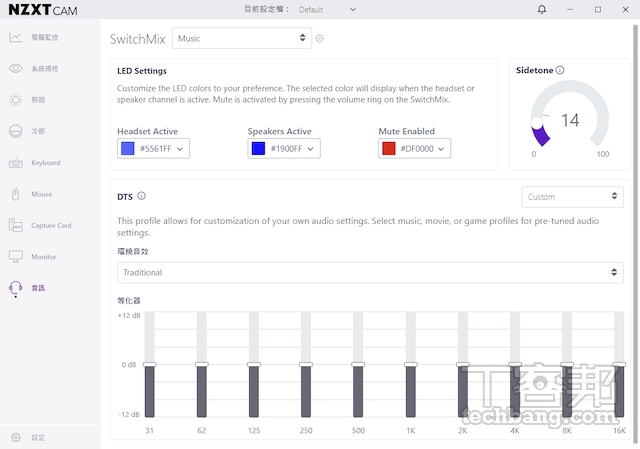Click the 16K equalizer slider handle

tap(619, 365)
